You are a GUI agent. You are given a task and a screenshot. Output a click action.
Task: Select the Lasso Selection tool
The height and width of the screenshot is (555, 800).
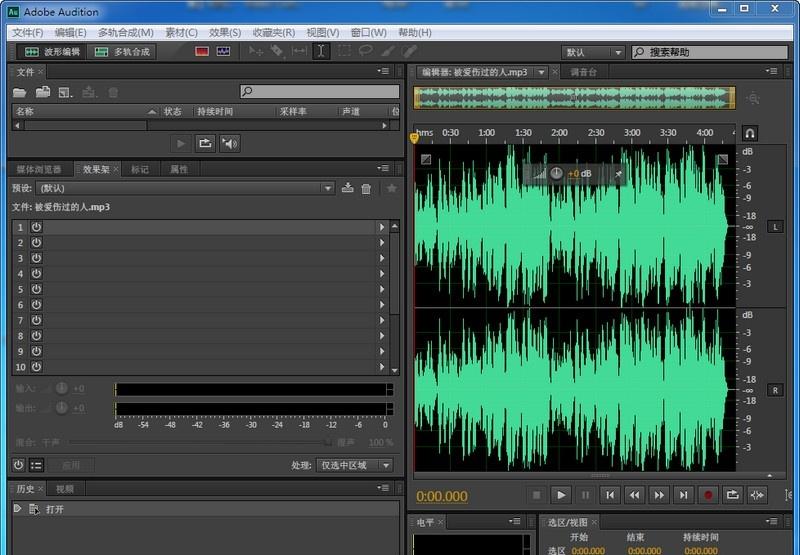(365, 51)
